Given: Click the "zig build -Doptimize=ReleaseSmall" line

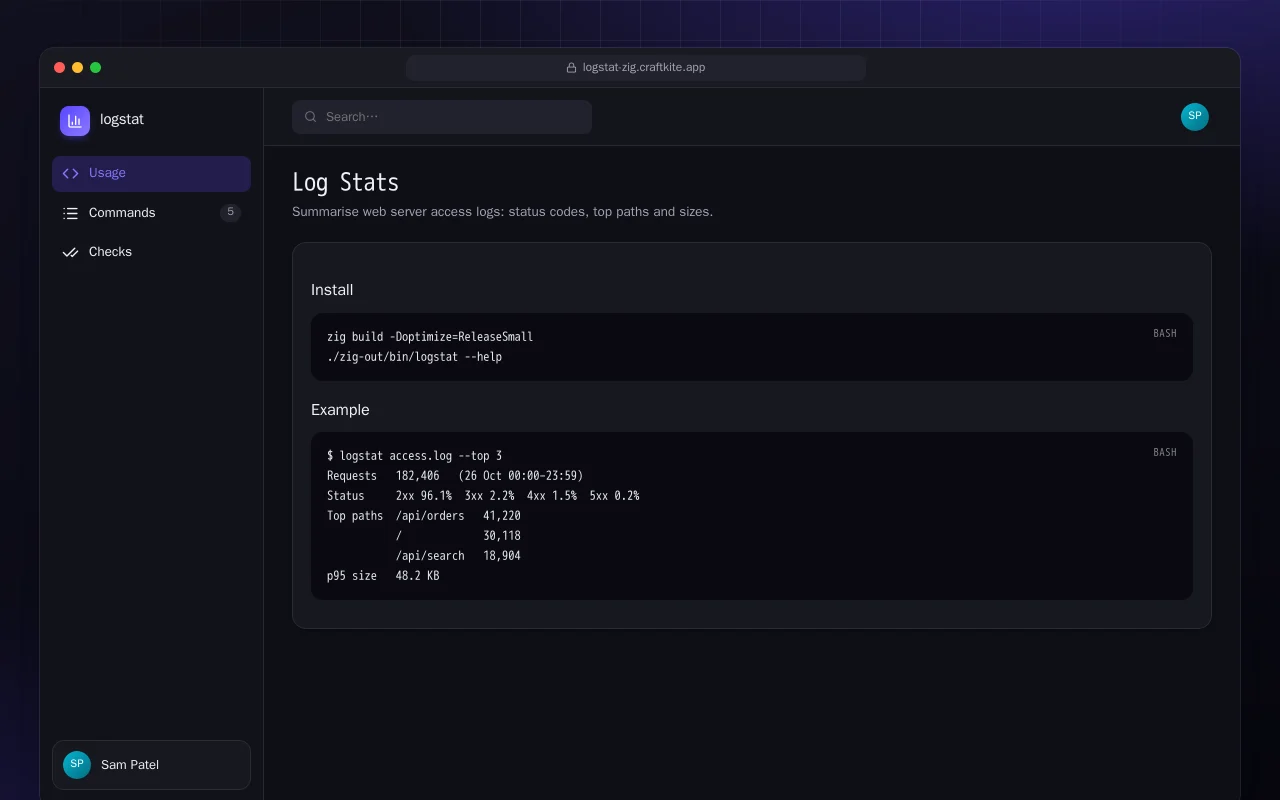Looking at the screenshot, I should click(430, 337).
